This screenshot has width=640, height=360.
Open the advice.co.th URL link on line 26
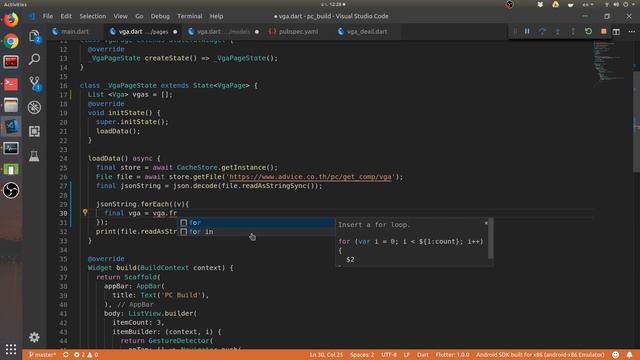pyautogui.click(x=310, y=177)
